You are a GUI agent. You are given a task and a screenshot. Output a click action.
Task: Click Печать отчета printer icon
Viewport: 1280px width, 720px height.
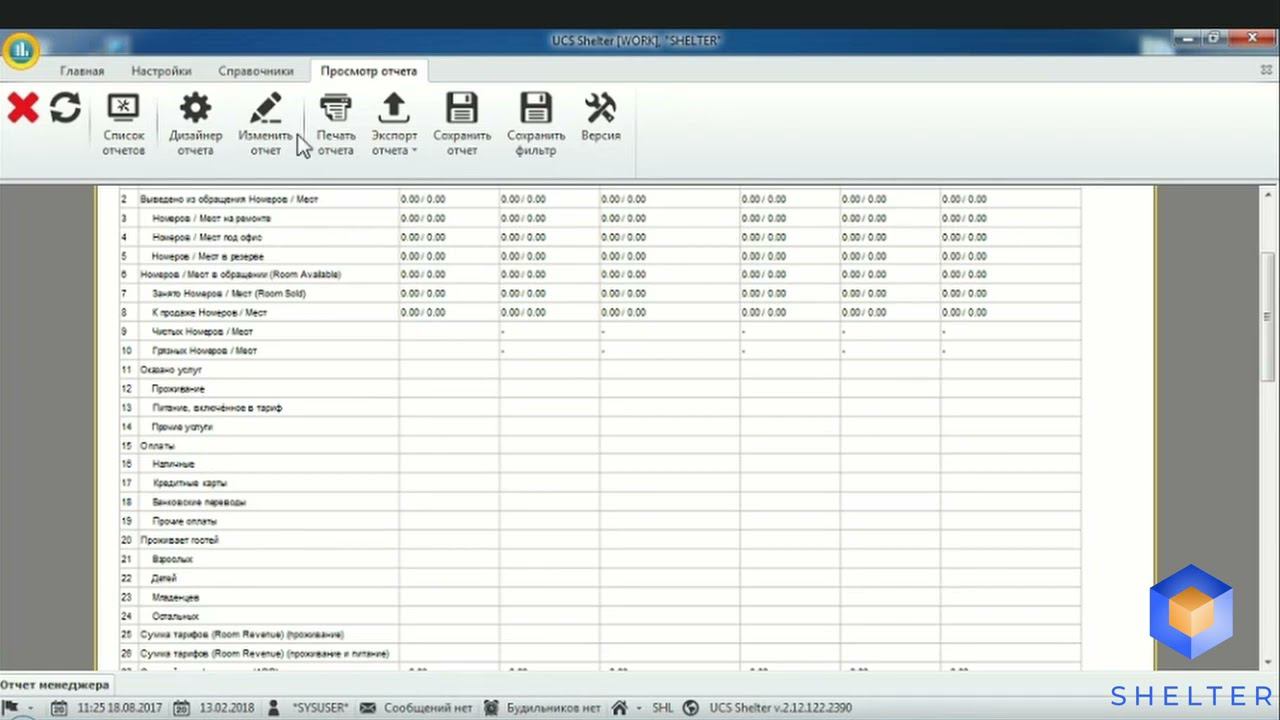click(x=335, y=124)
